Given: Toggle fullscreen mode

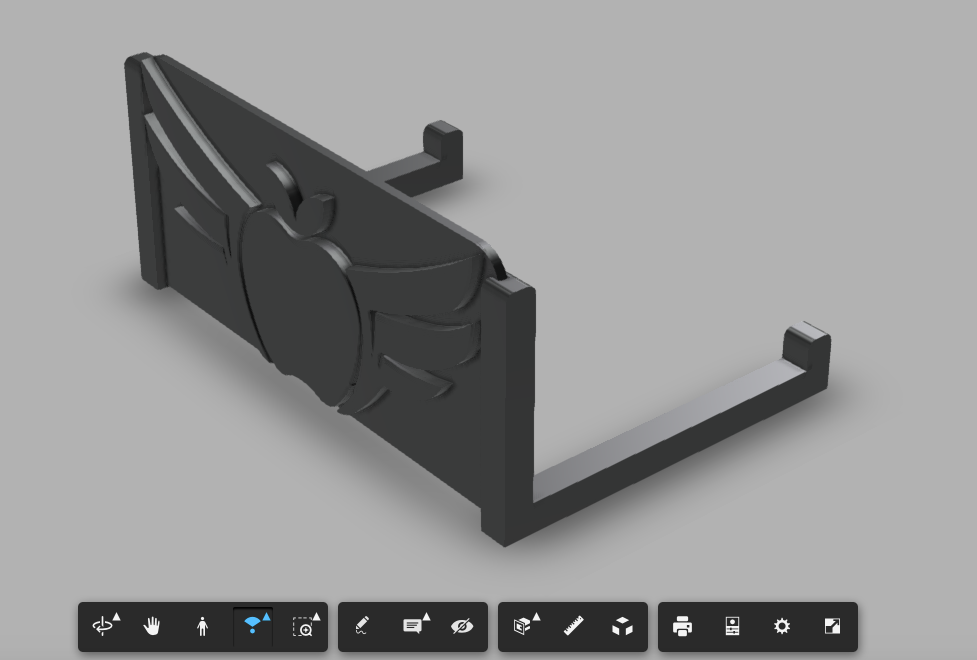Looking at the screenshot, I should click(x=832, y=626).
